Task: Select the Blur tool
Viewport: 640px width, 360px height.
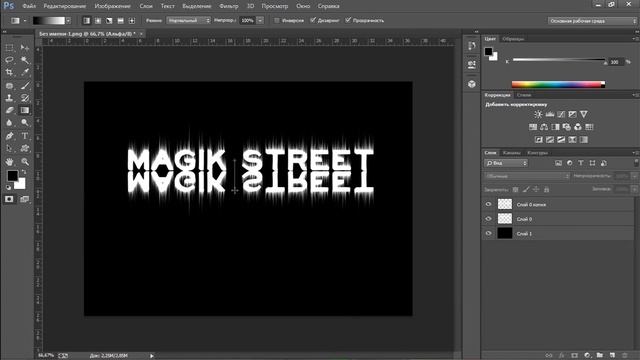Action: (9, 123)
